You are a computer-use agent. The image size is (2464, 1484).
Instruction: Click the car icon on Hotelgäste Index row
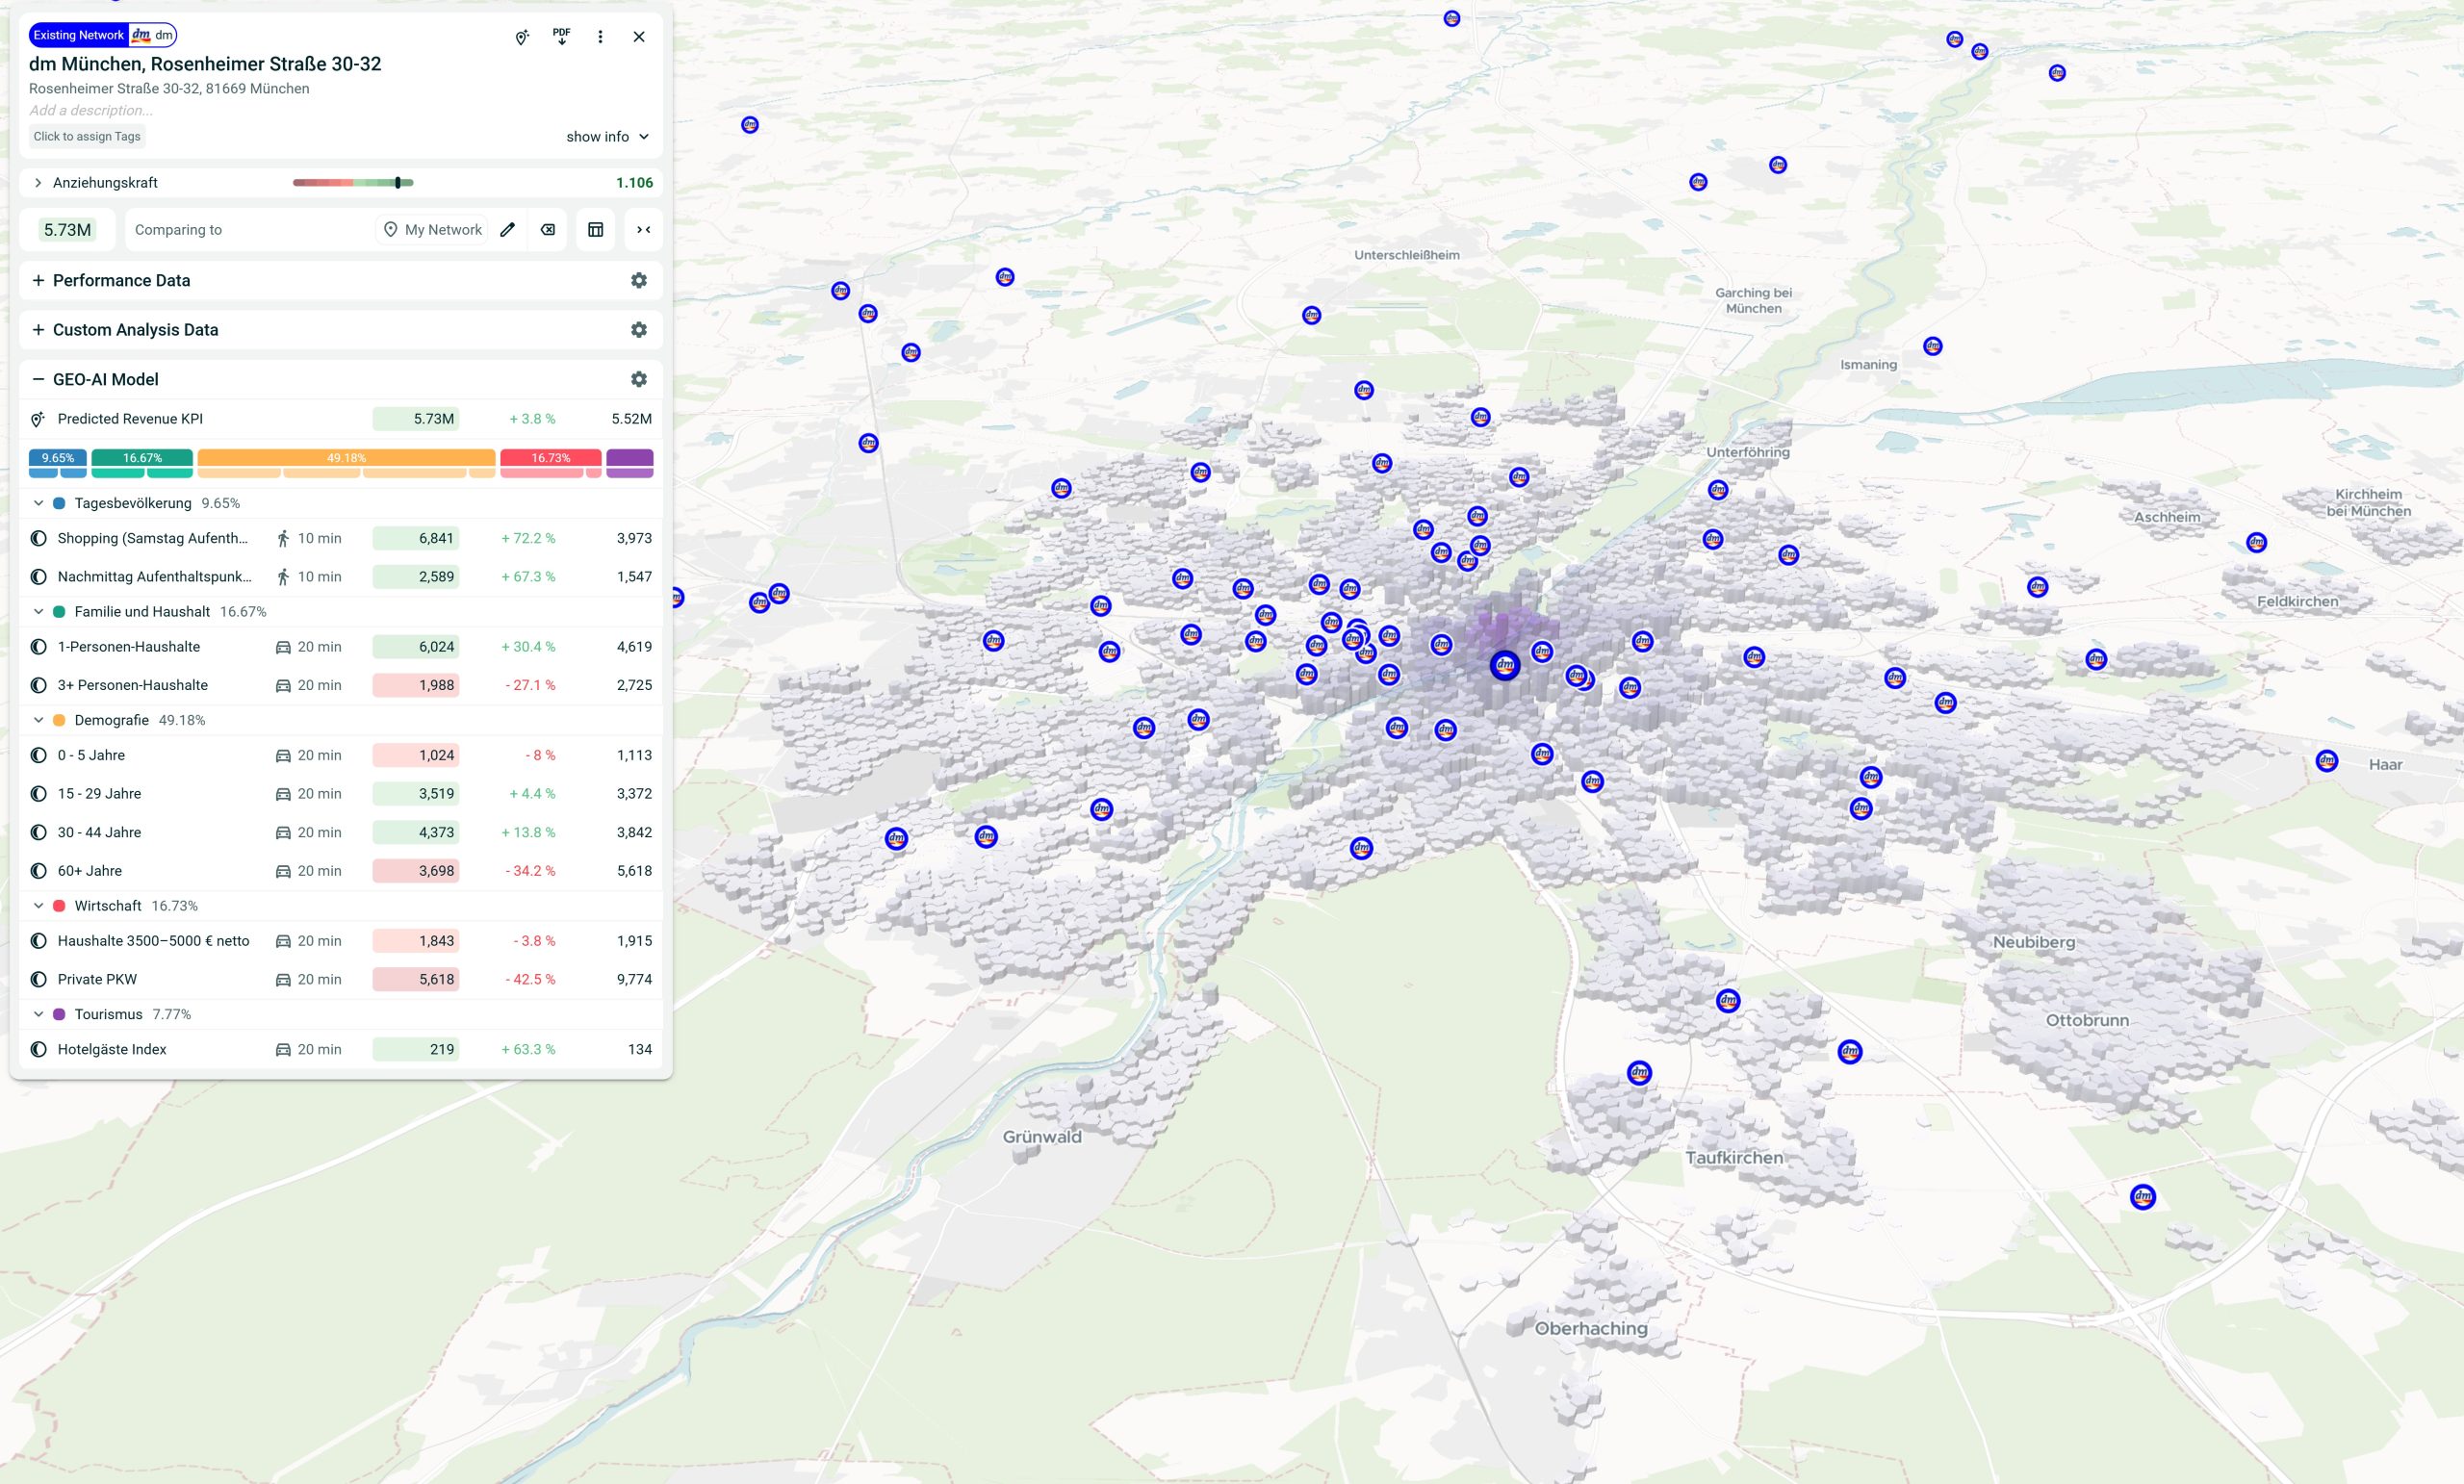(283, 1050)
